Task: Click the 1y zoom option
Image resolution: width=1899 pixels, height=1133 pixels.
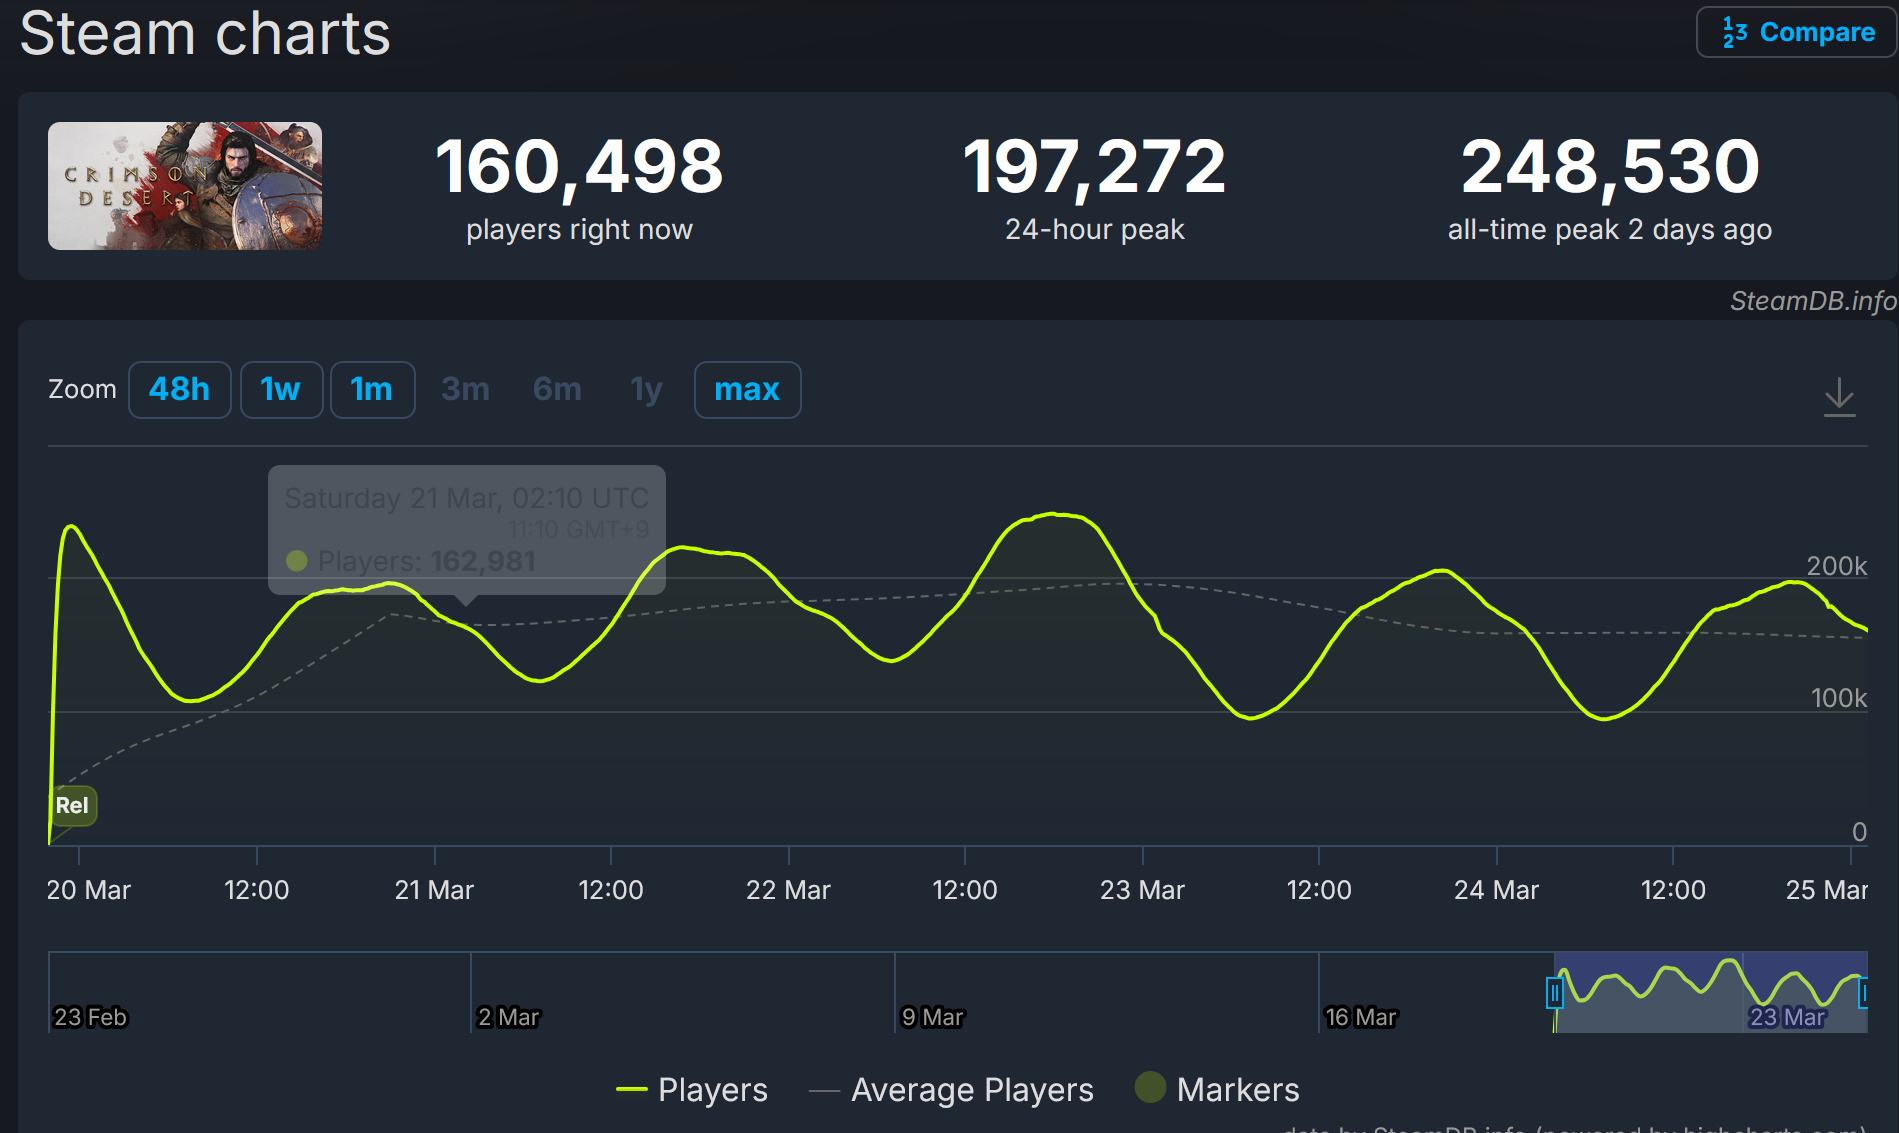Action: [646, 389]
